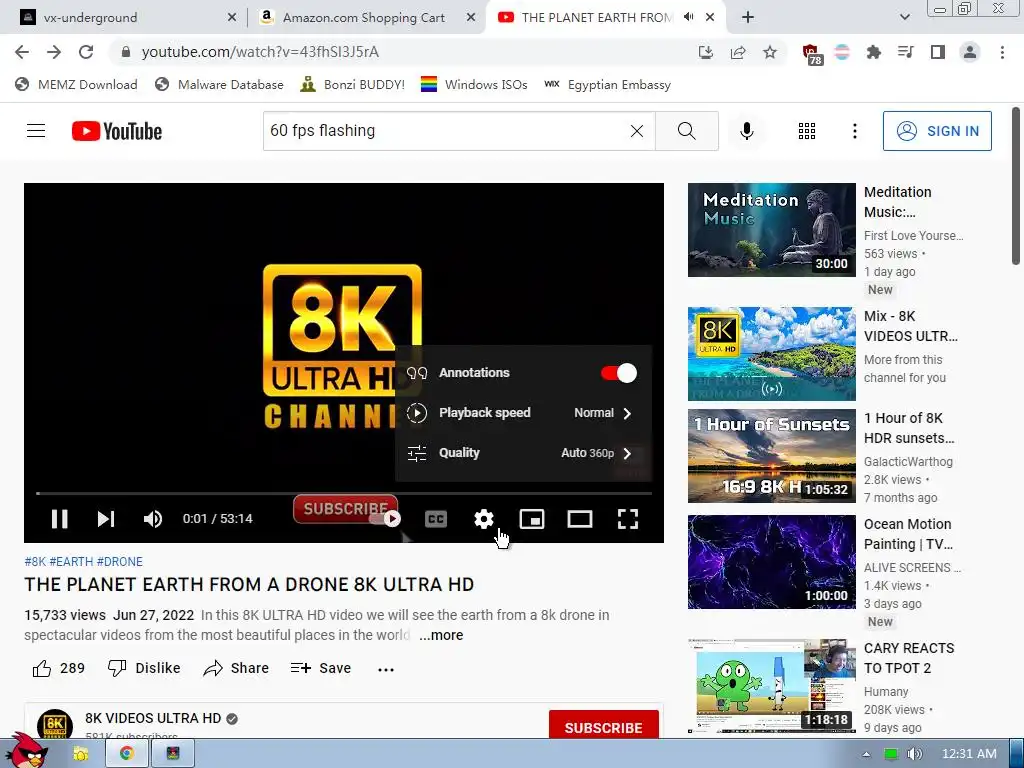Pause the video with pause button
This screenshot has width=1024, height=768.
pos(59,519)
